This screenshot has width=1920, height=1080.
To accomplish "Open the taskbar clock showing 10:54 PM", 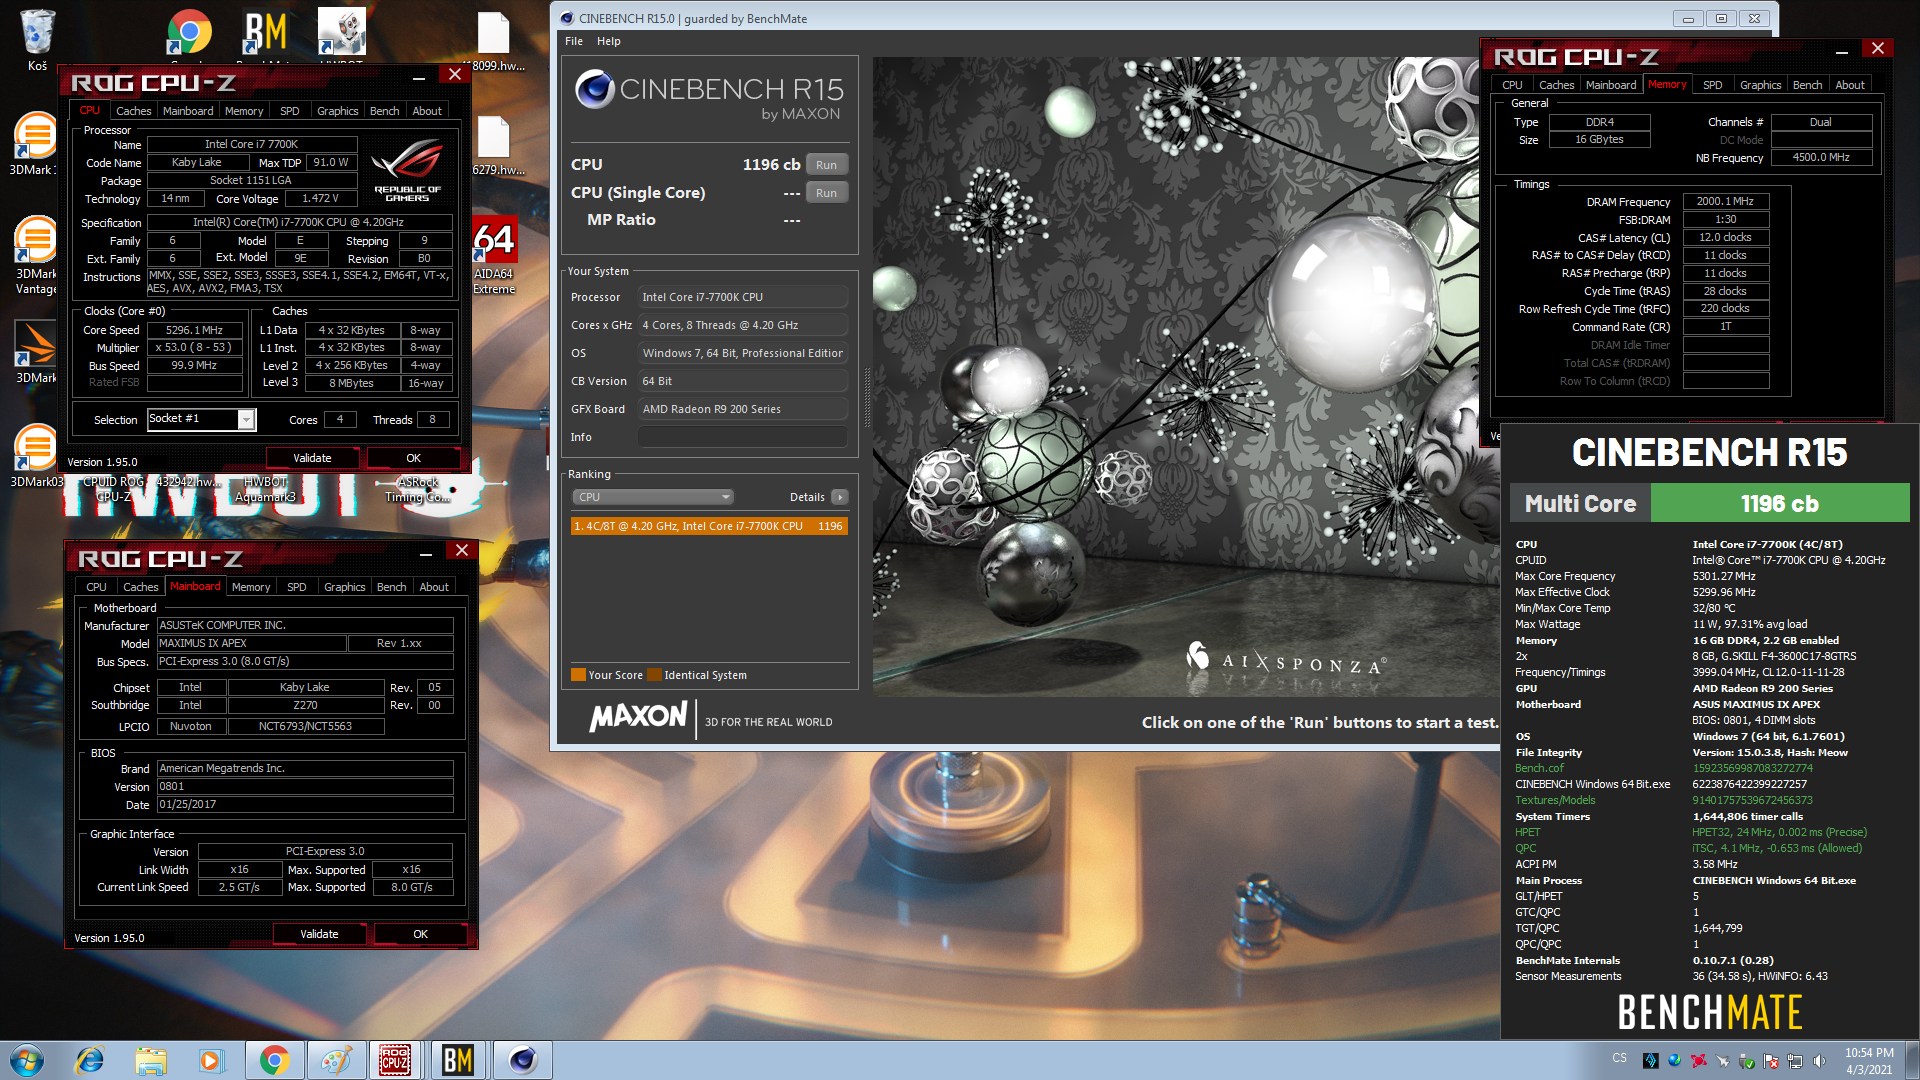I will click(1868, 1060).
